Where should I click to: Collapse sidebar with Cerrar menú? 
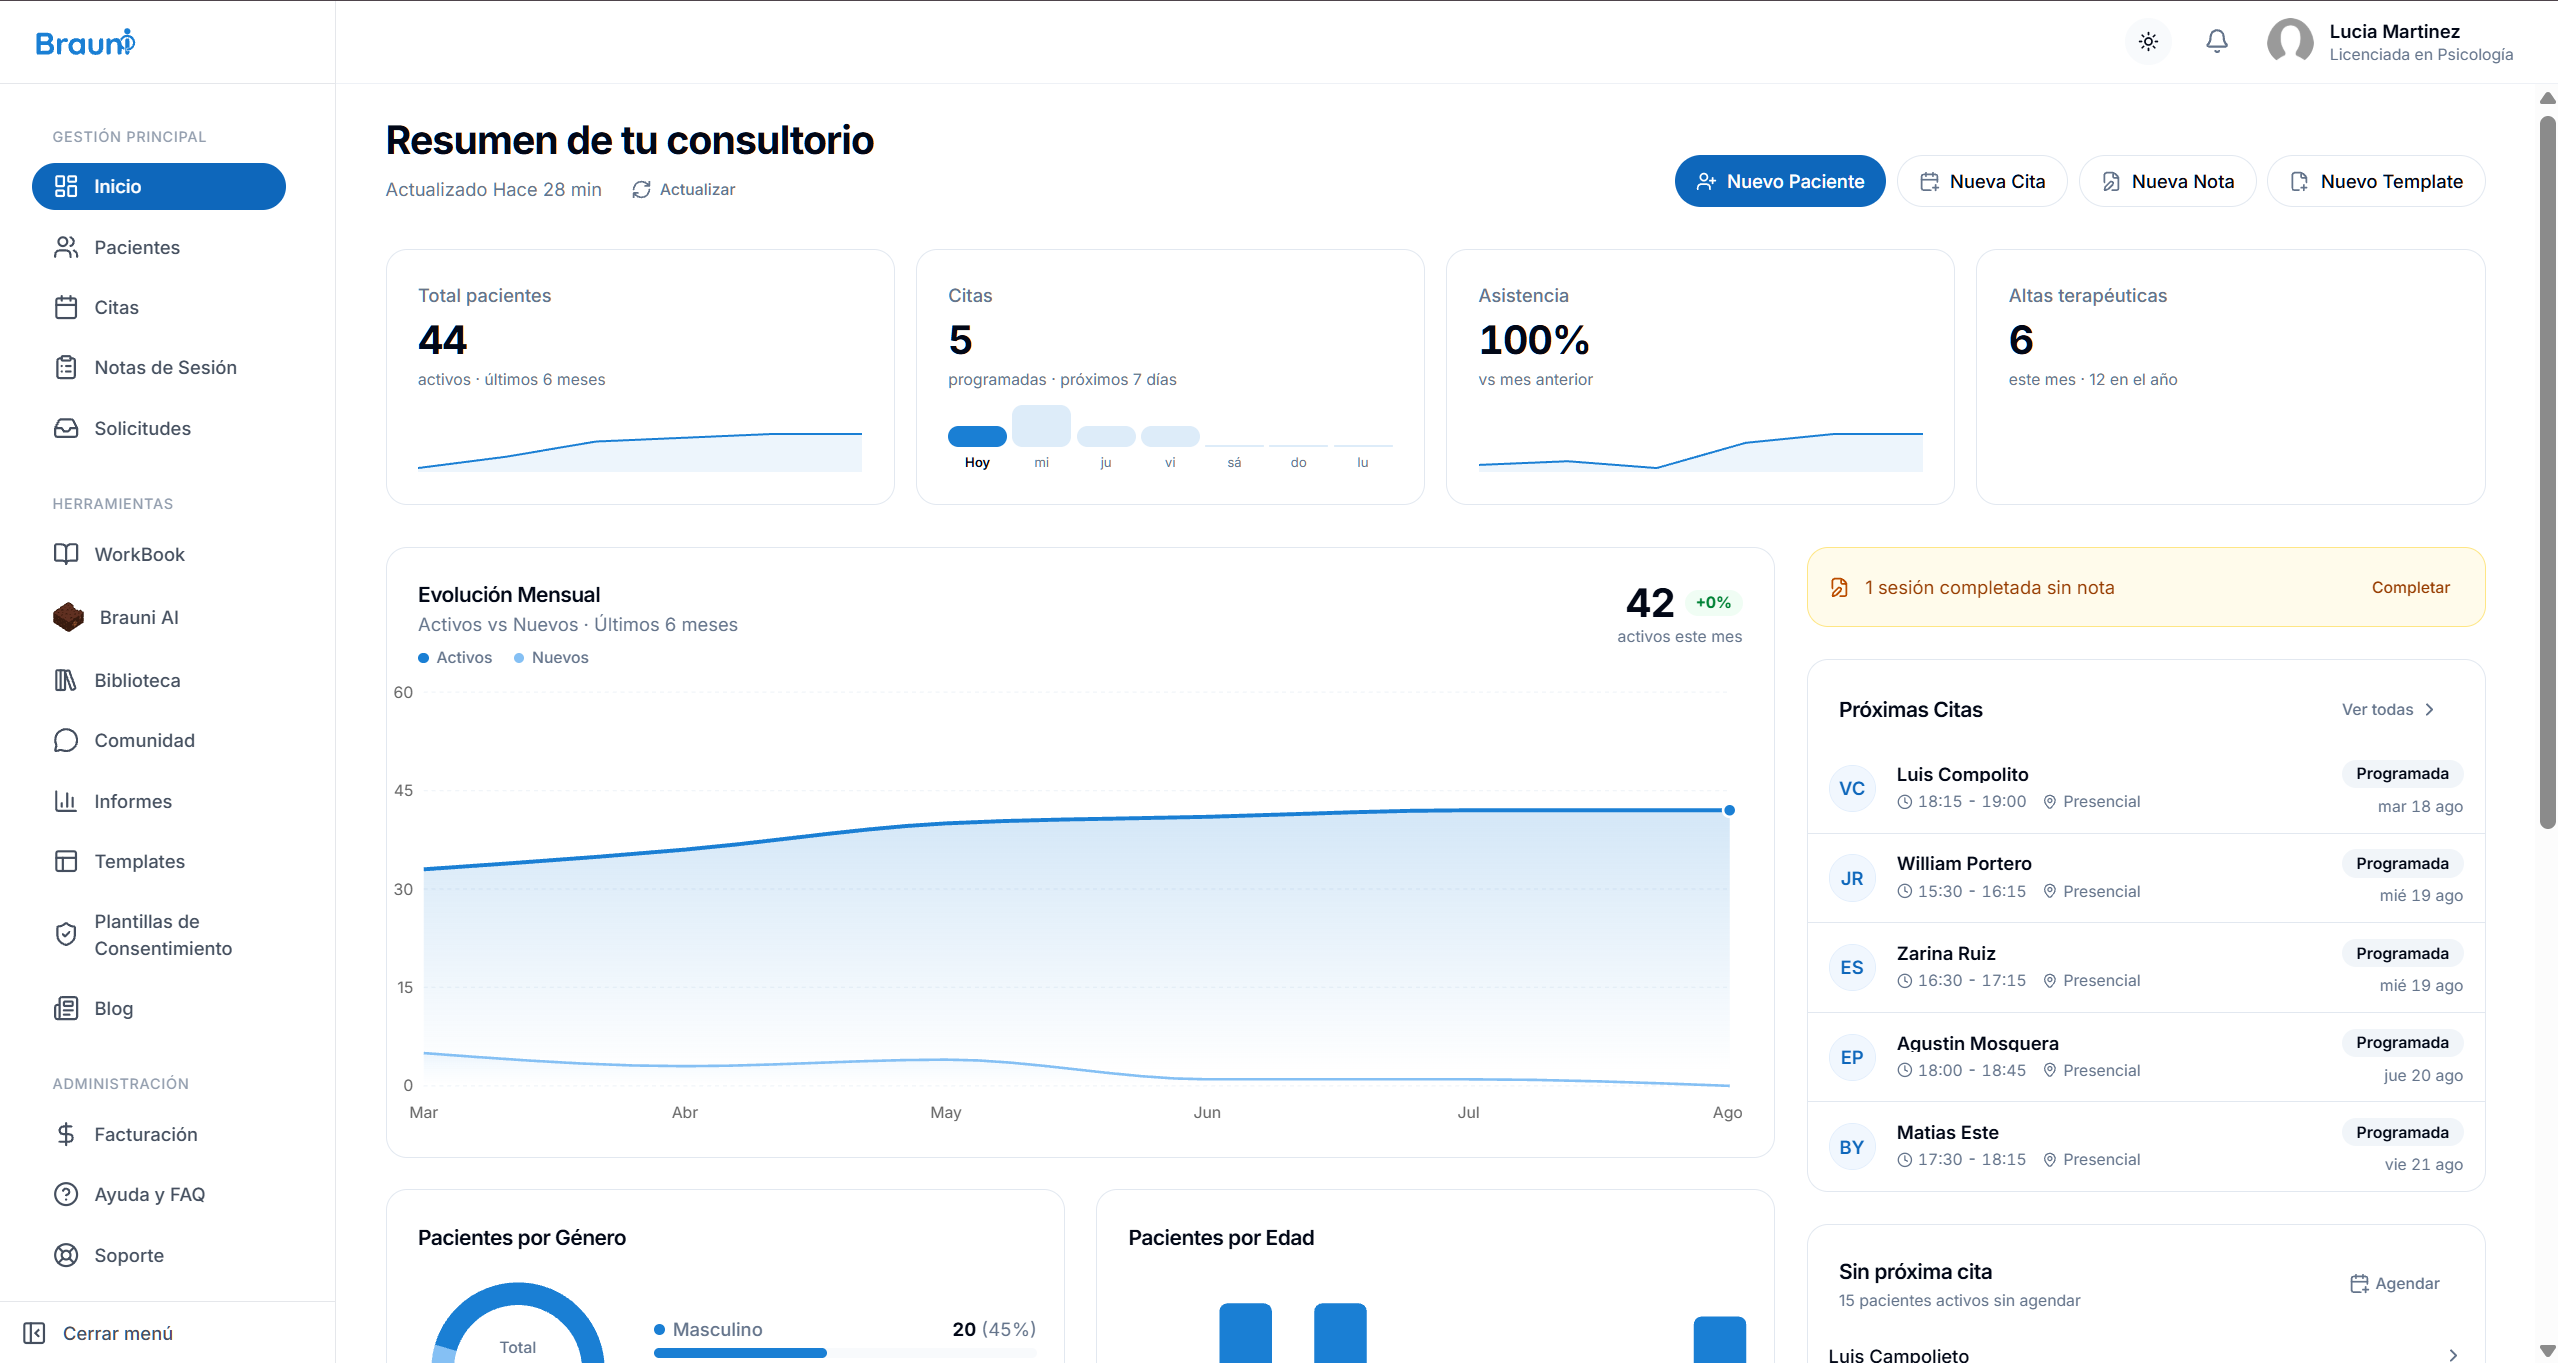[x=98, y=1333]
